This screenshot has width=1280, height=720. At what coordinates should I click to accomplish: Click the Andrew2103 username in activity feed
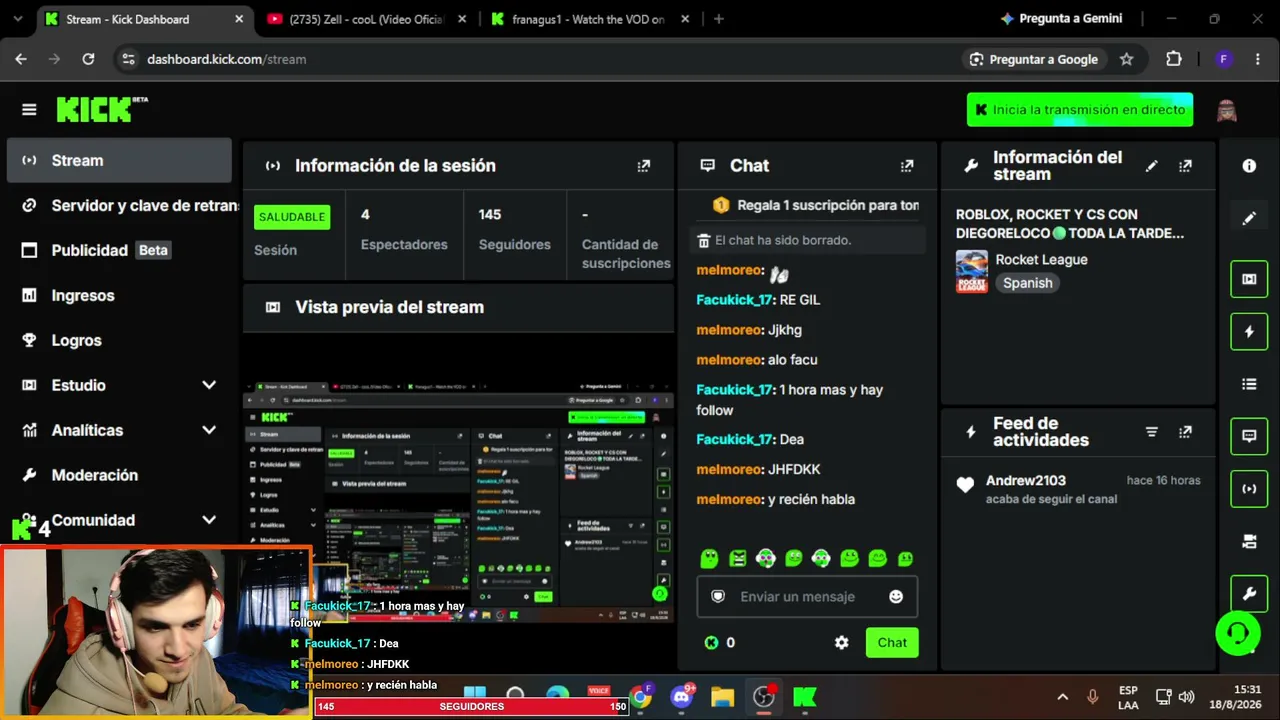[x=1026, y=481]
